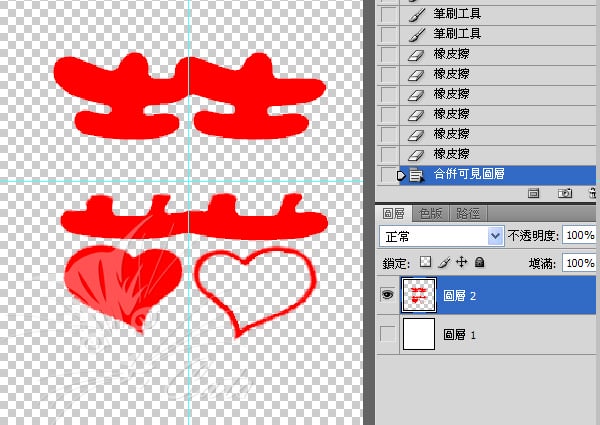
Task: Click create new document from state icon
Action: coord(534,192)
